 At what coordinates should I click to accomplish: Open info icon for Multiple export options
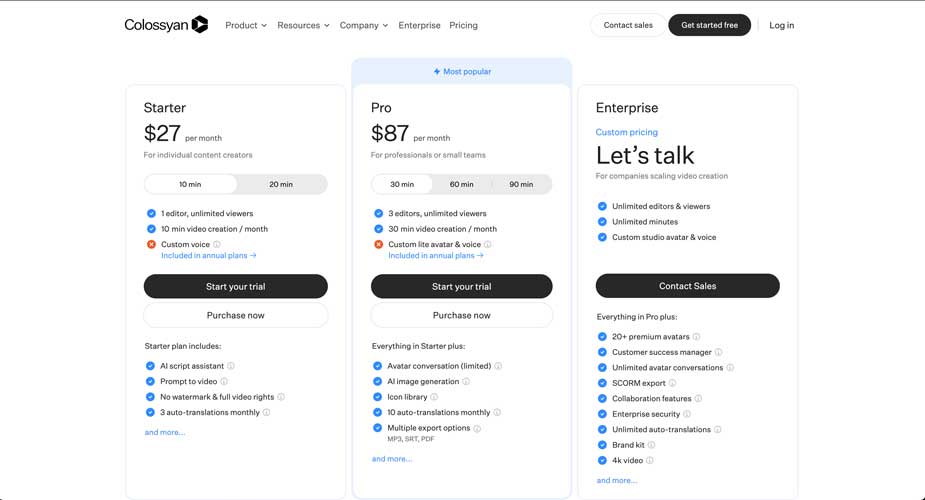[x=477, y=428]
